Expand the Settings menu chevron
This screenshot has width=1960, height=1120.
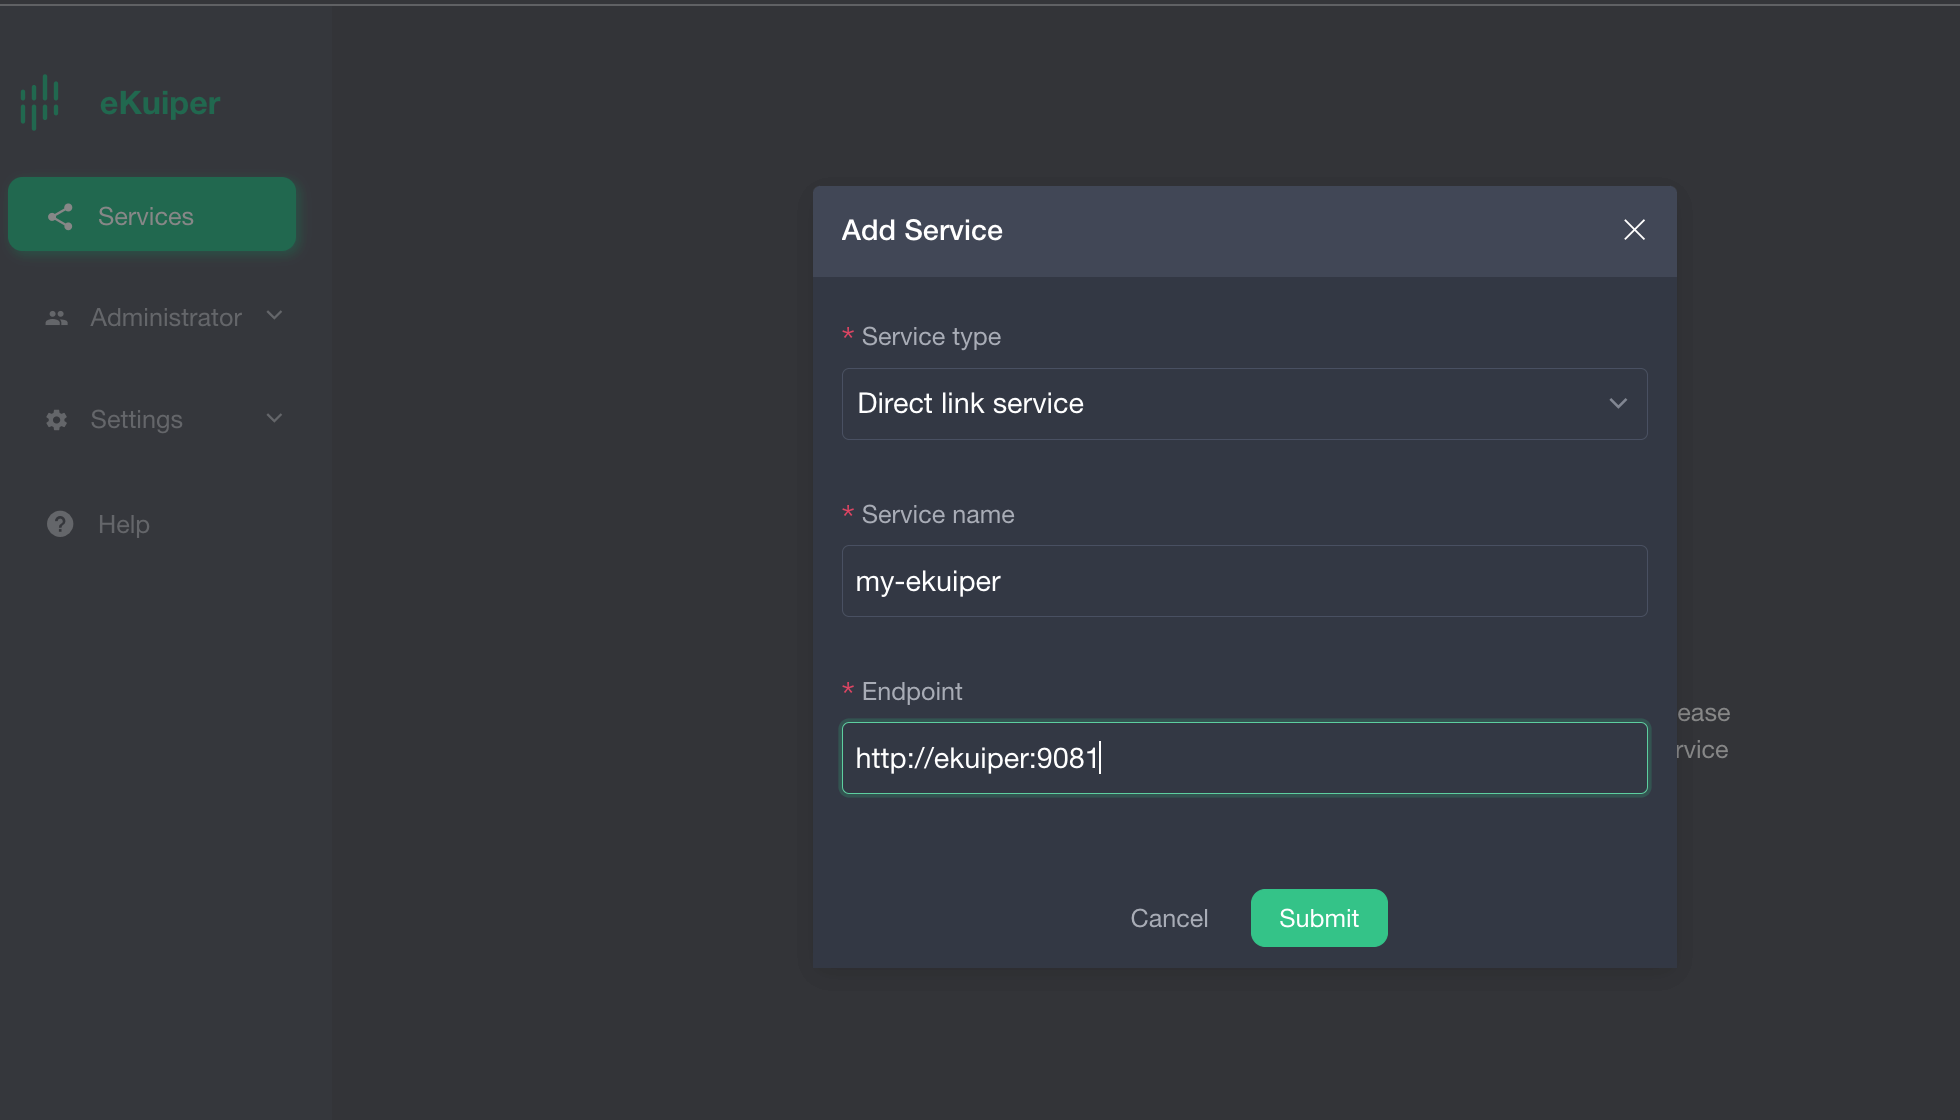pos(274,418)
